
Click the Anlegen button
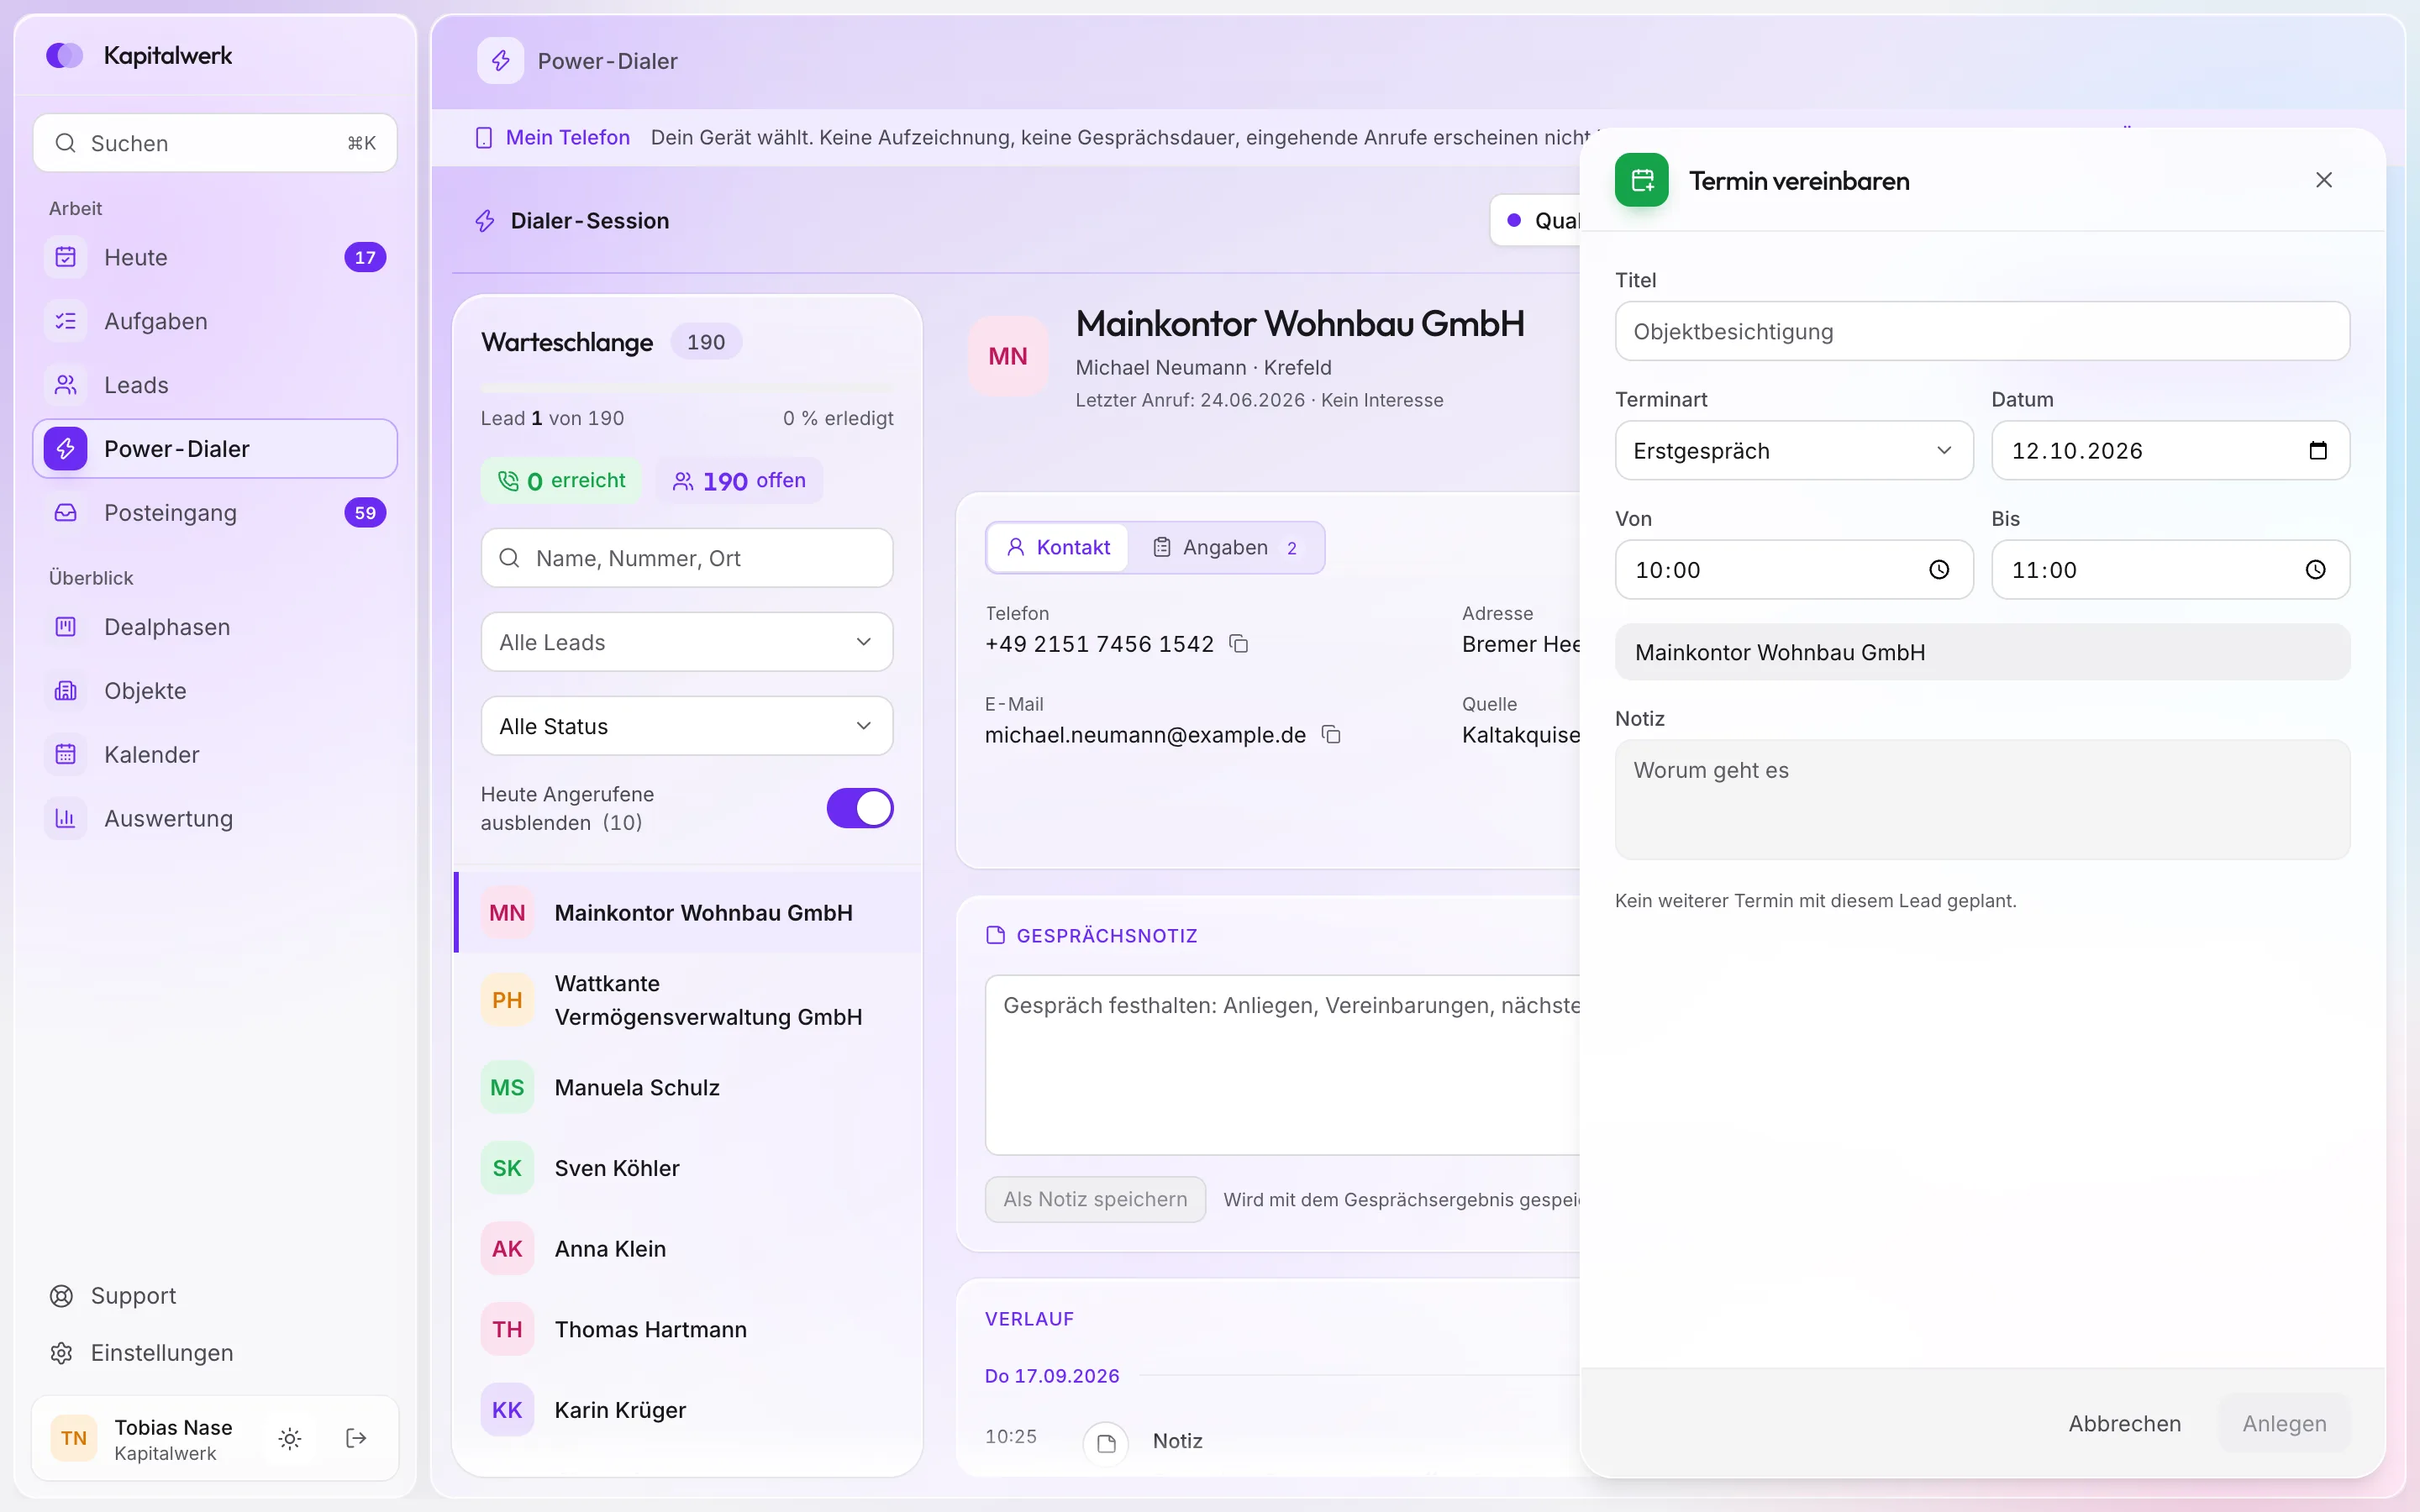pos(2284,1424)
